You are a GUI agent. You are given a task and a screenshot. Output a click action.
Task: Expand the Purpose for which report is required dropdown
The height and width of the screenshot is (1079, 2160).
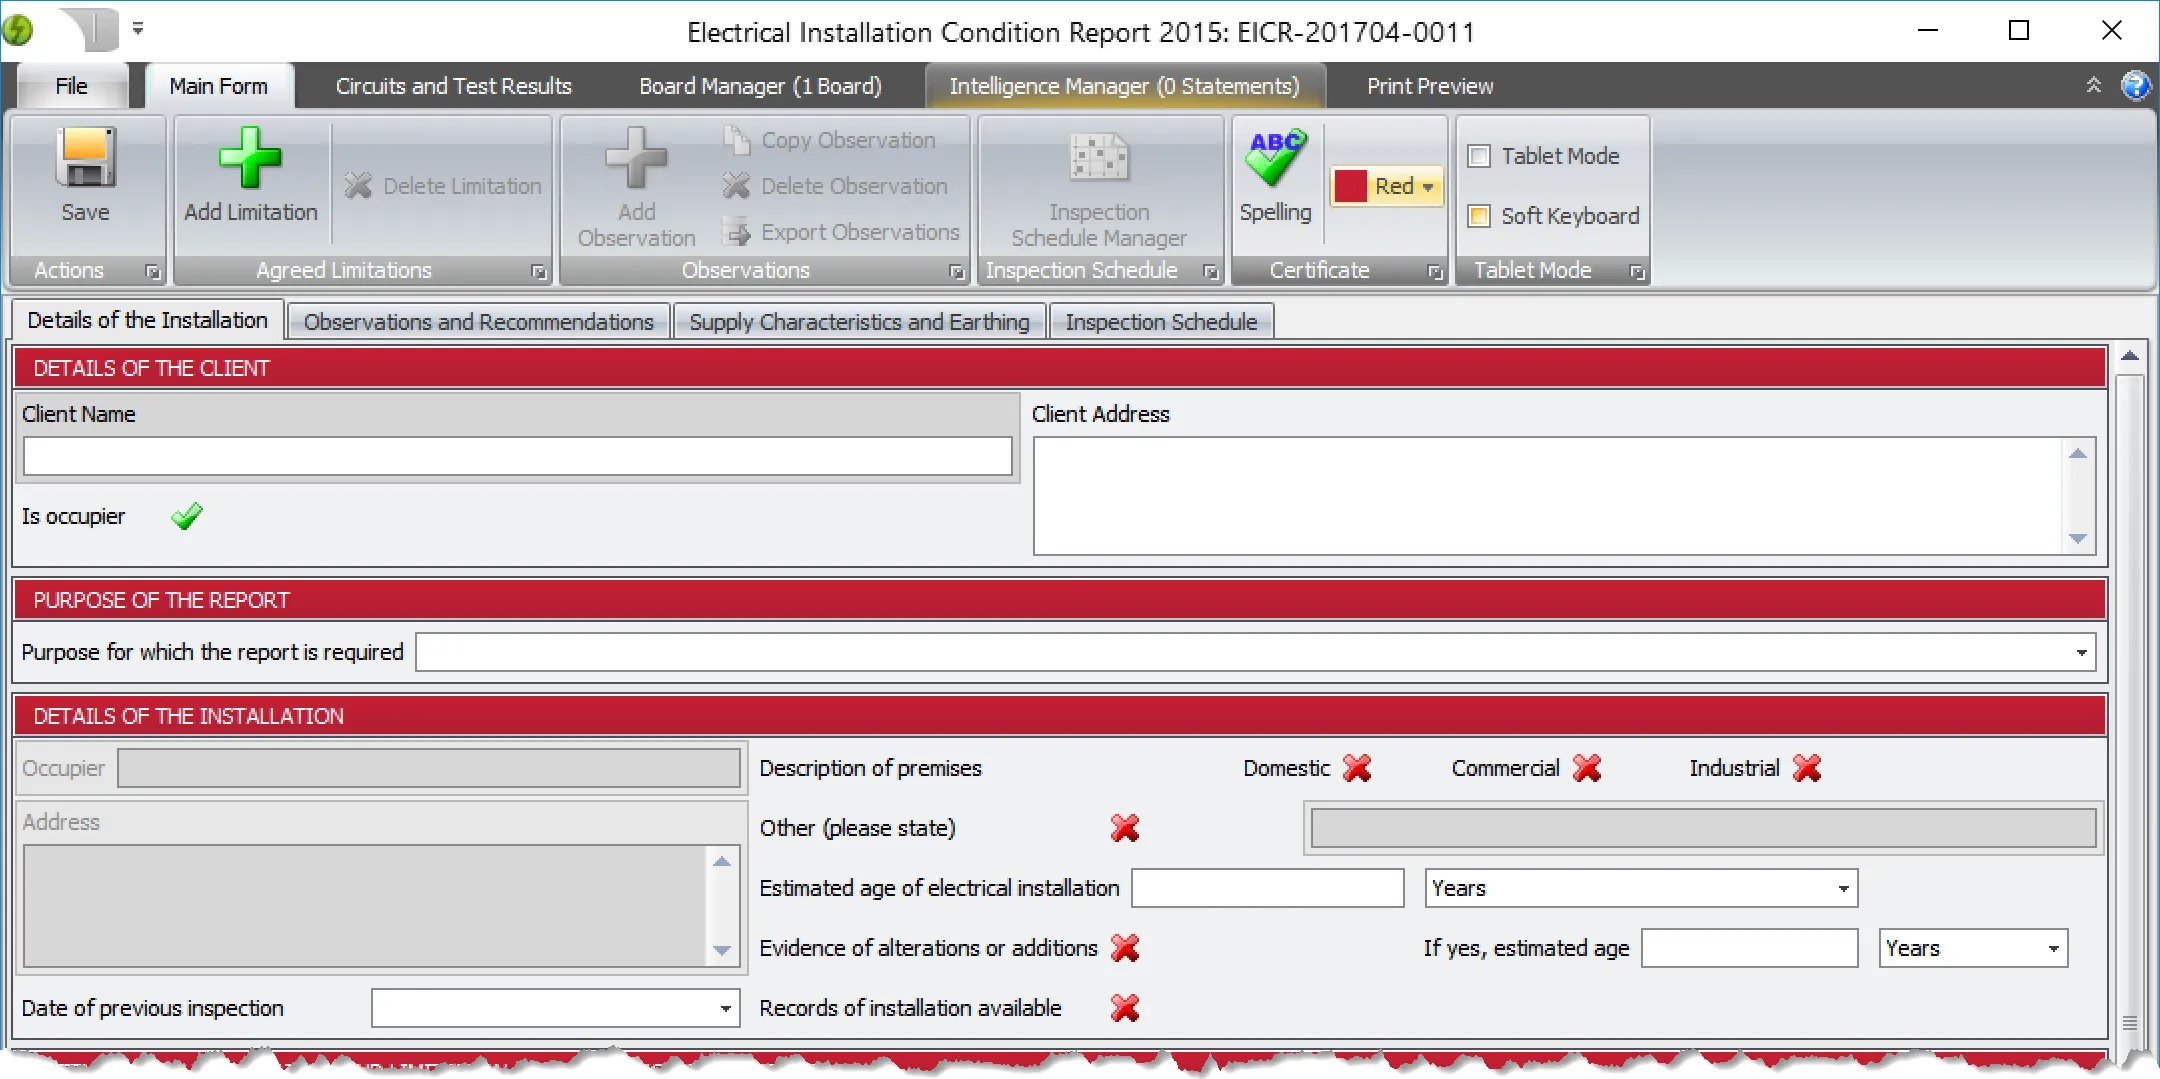[2081, 652]
